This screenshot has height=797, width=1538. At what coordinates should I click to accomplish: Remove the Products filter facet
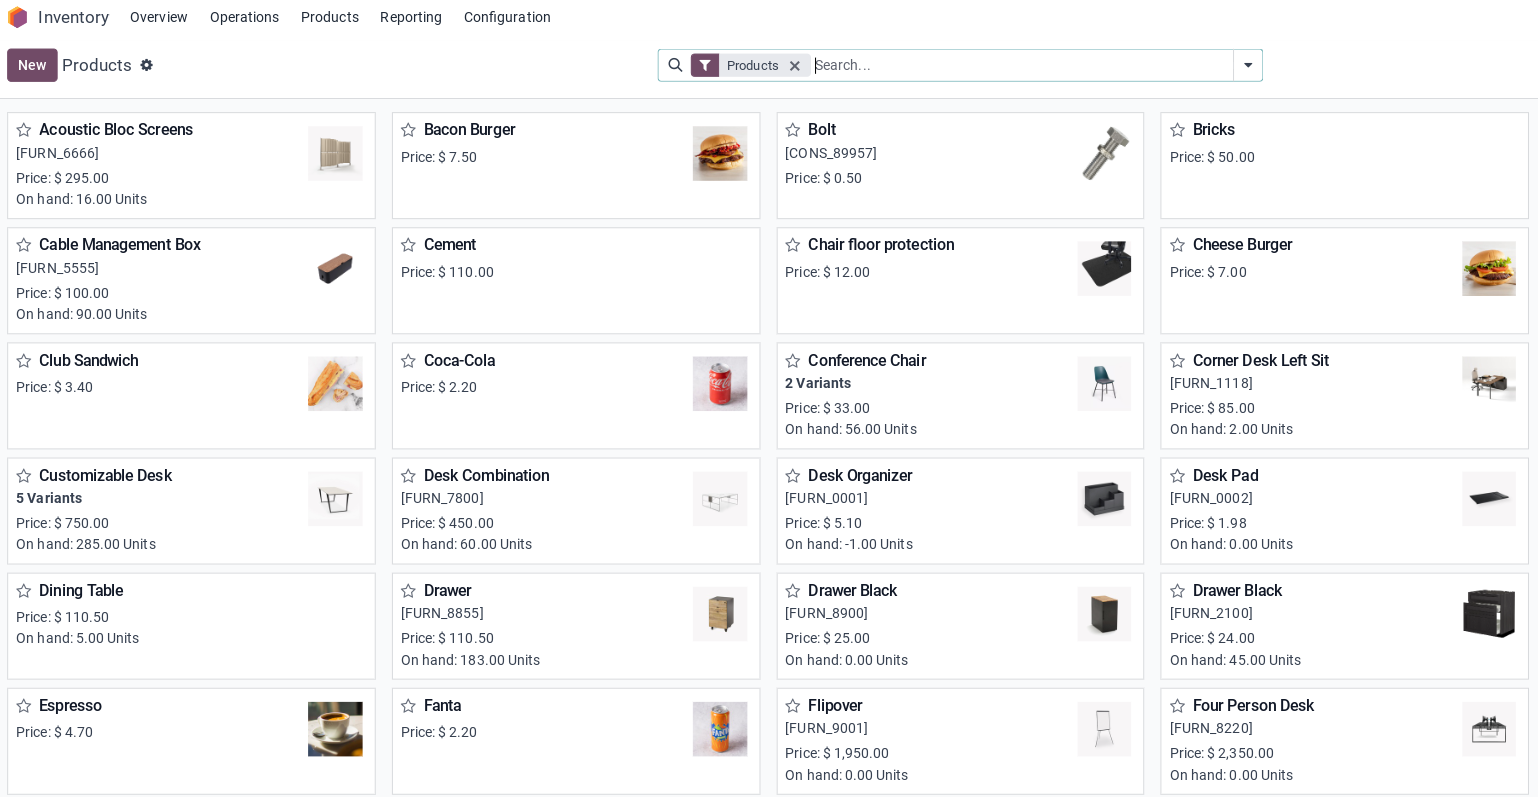pos(795,66)
